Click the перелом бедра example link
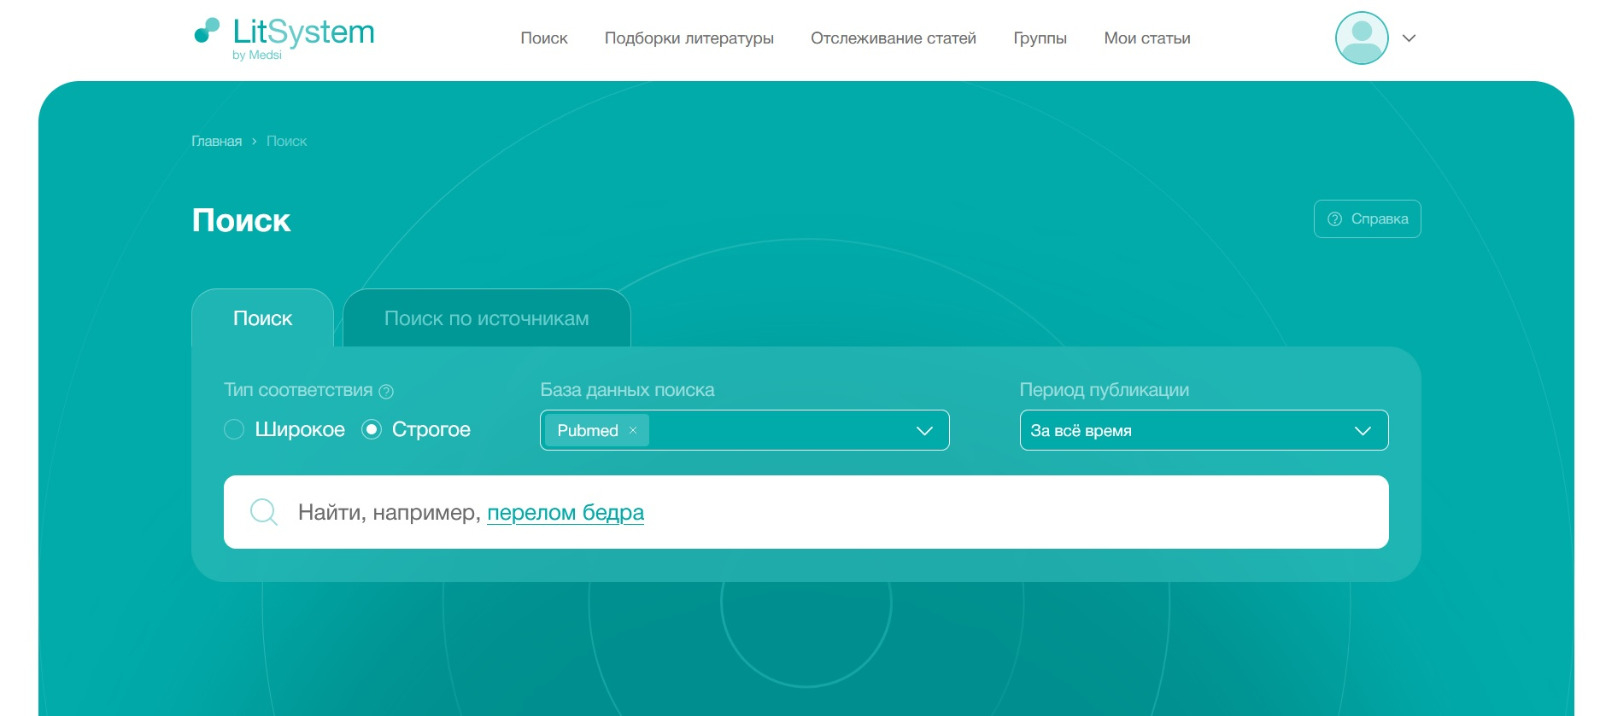Image resolution: width=1600 pixels, height=716 pixels. [x=565, y=512]
